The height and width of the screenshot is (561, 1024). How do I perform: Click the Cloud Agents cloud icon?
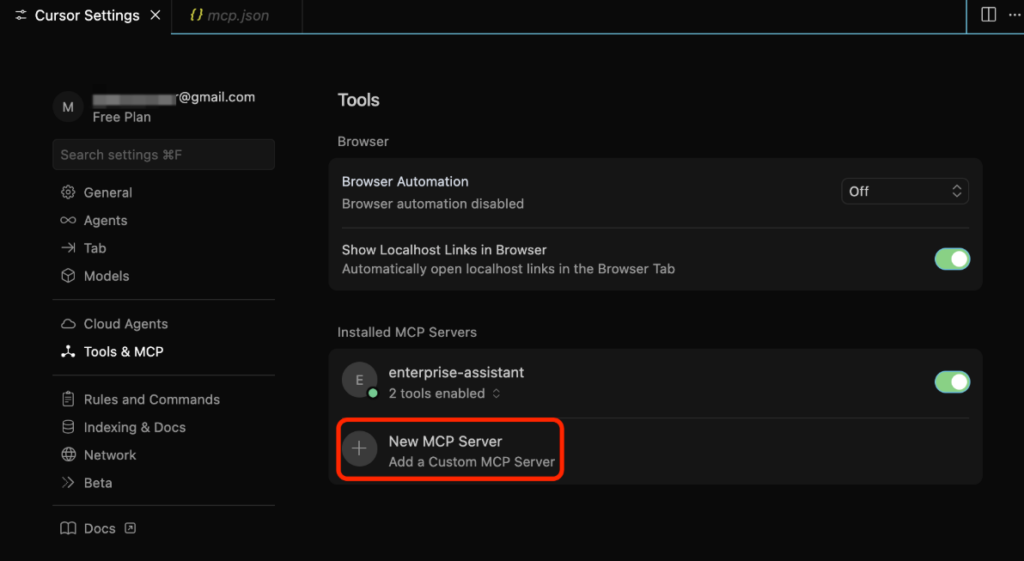pos(68,324)
